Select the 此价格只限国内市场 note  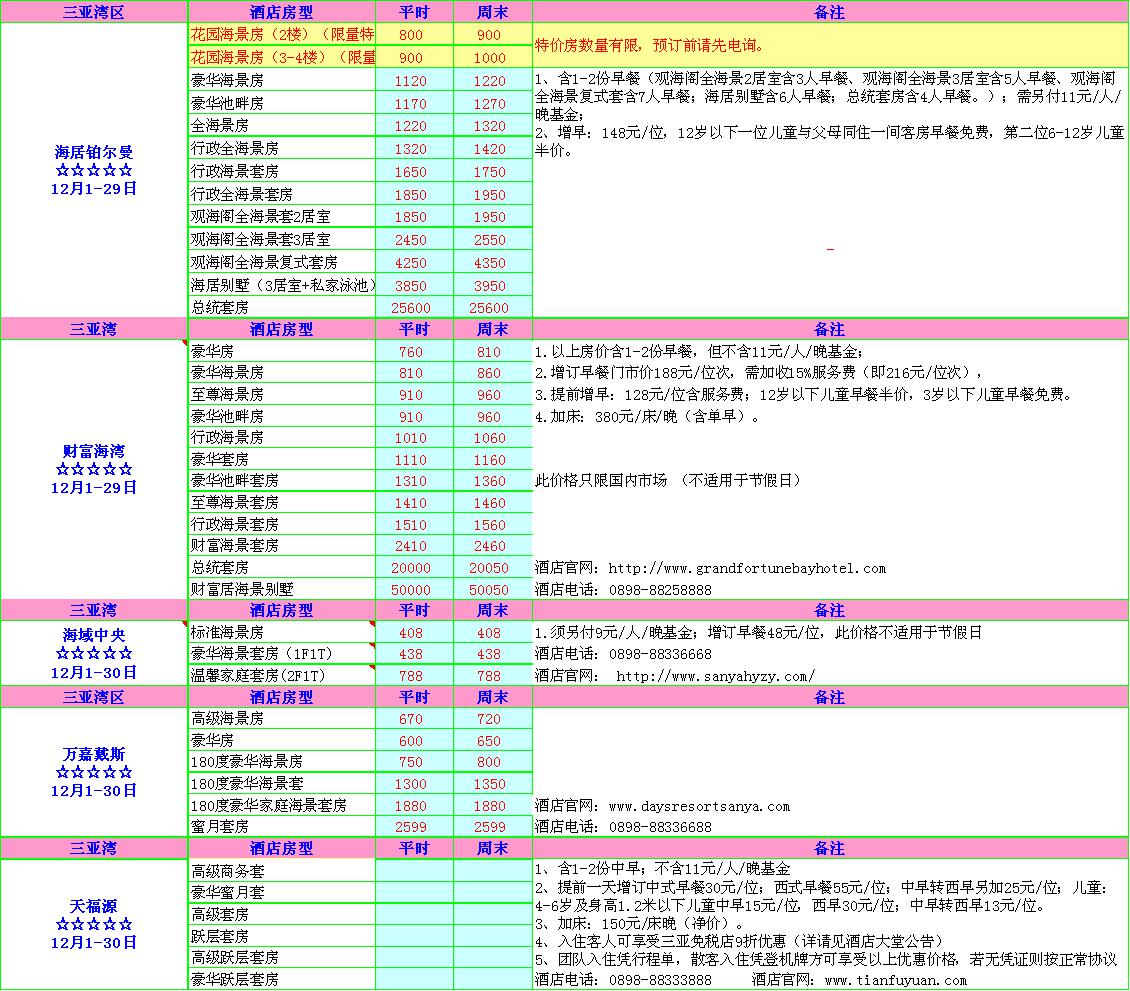click(x=669, y=481)
